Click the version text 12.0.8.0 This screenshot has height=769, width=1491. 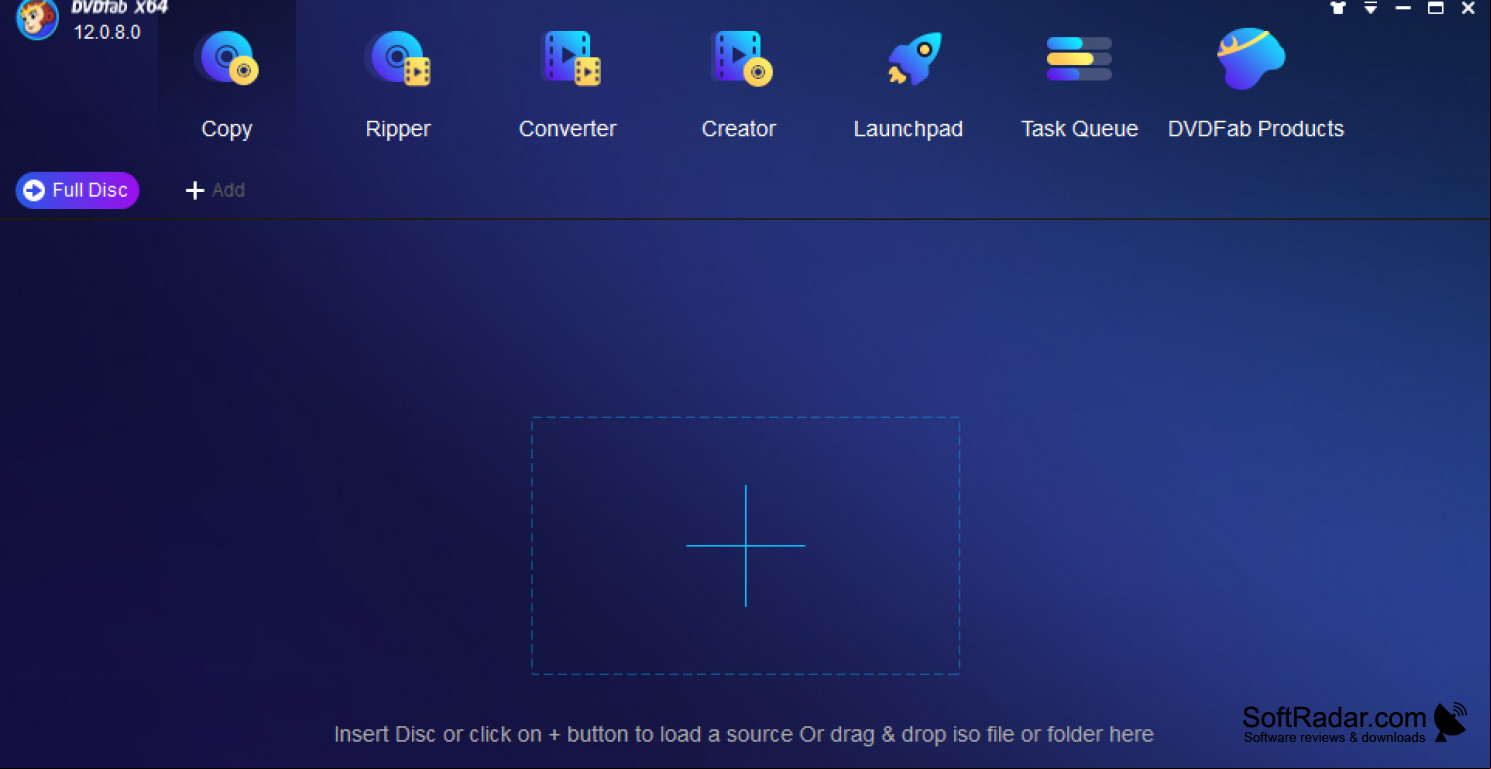107,32
